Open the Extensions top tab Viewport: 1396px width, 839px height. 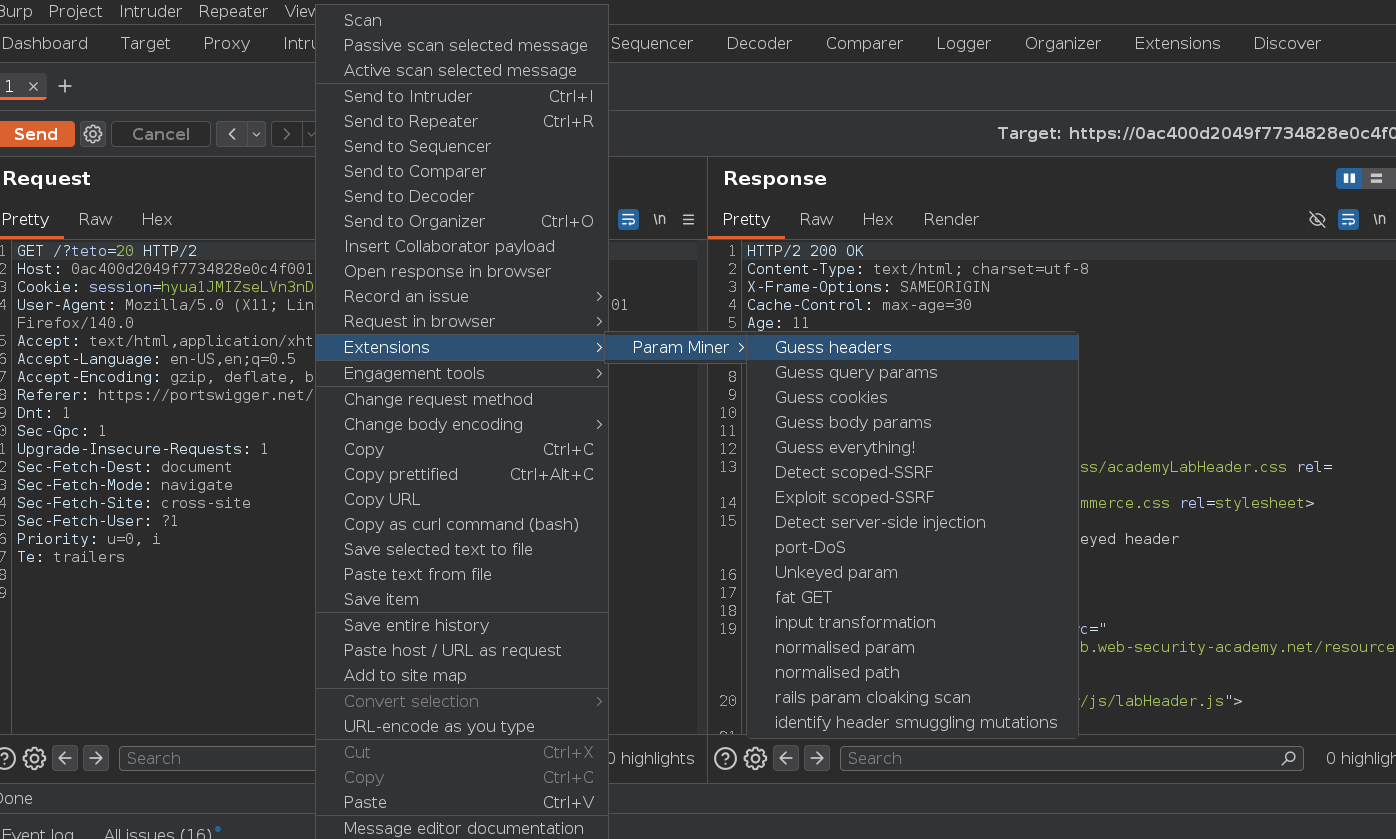(x=1177, y=43)
